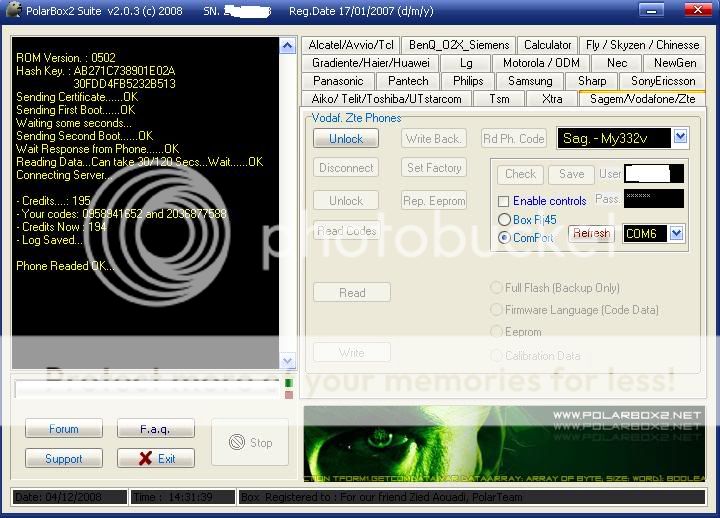Click the Support button

click(63, 458)
